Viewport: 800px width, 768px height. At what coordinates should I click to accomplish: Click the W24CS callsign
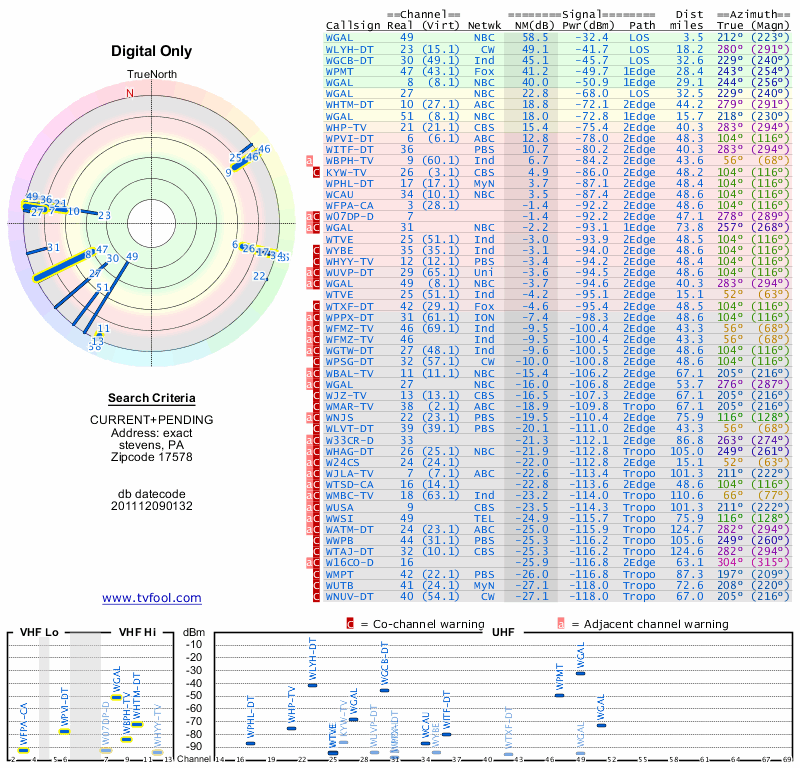tap(343, 463)
